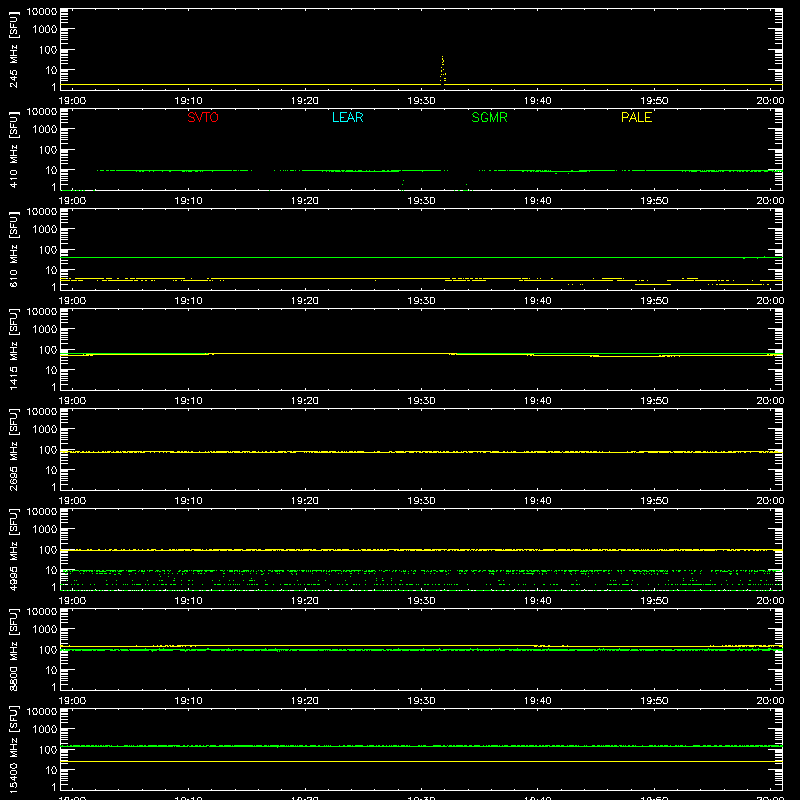This screenshot has width=800, height=800.
Task: Click the green SGMR station label
Action: 489,117
